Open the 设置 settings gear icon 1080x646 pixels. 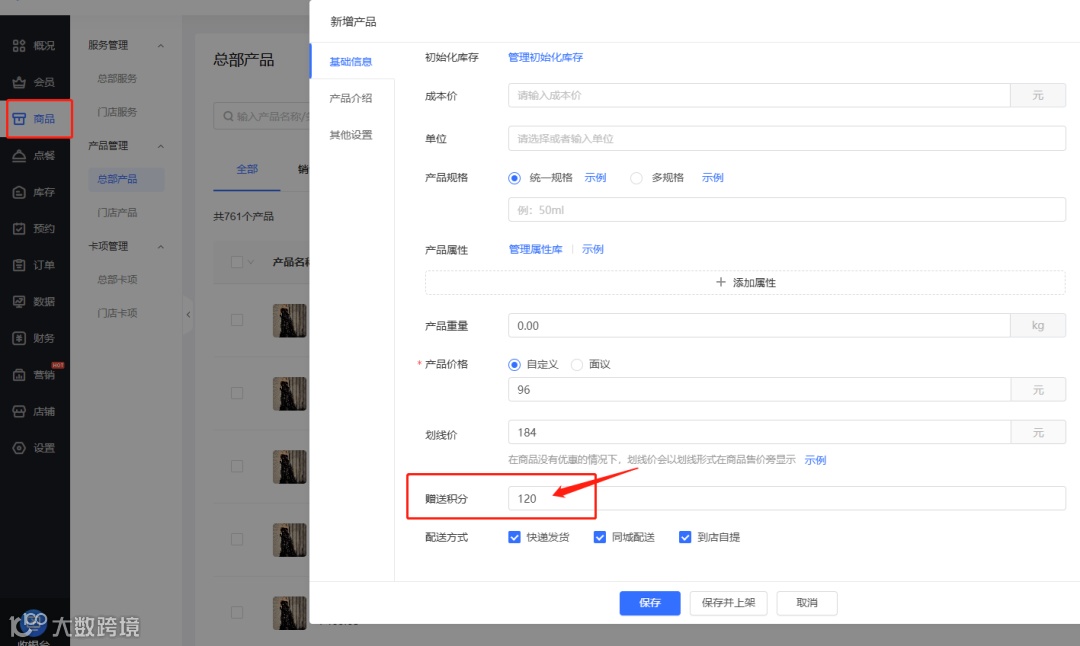click(x=19, y=448)
